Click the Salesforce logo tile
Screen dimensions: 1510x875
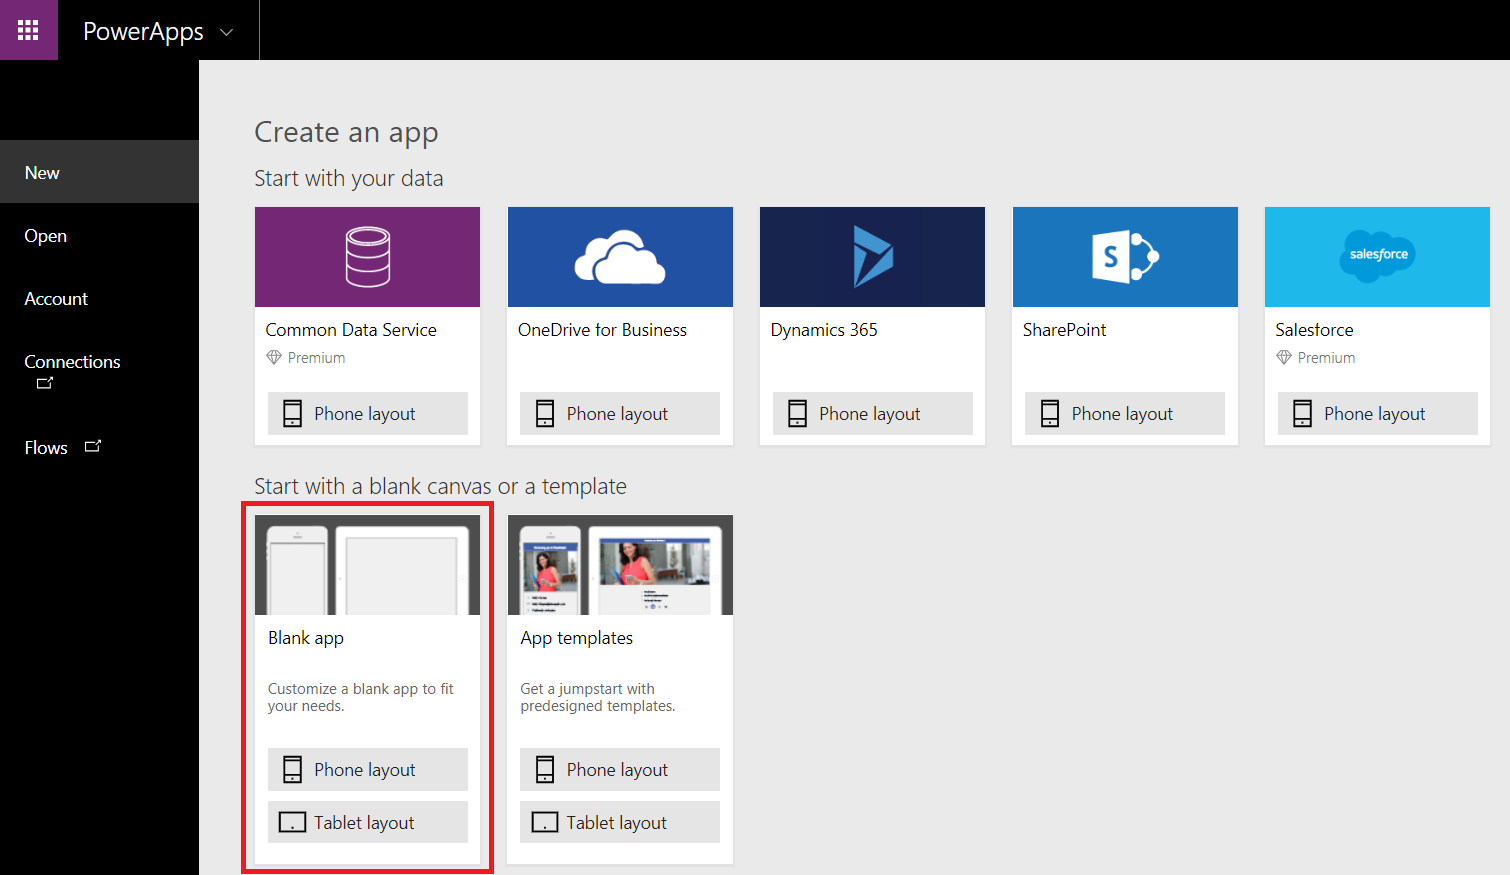1377,255
